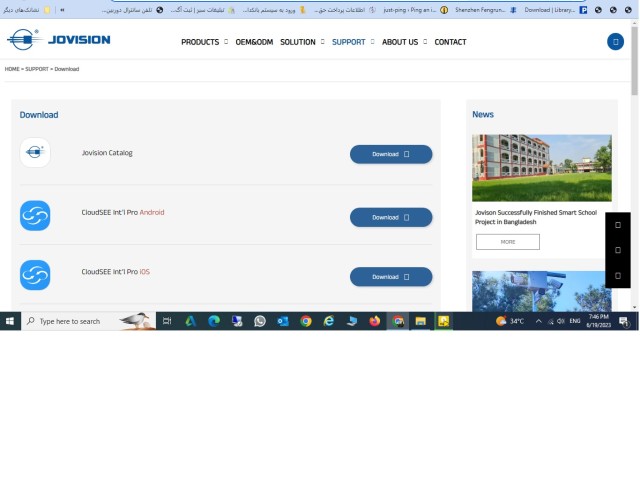
Task: Click the Jovision logo in header
Action: 58,40
